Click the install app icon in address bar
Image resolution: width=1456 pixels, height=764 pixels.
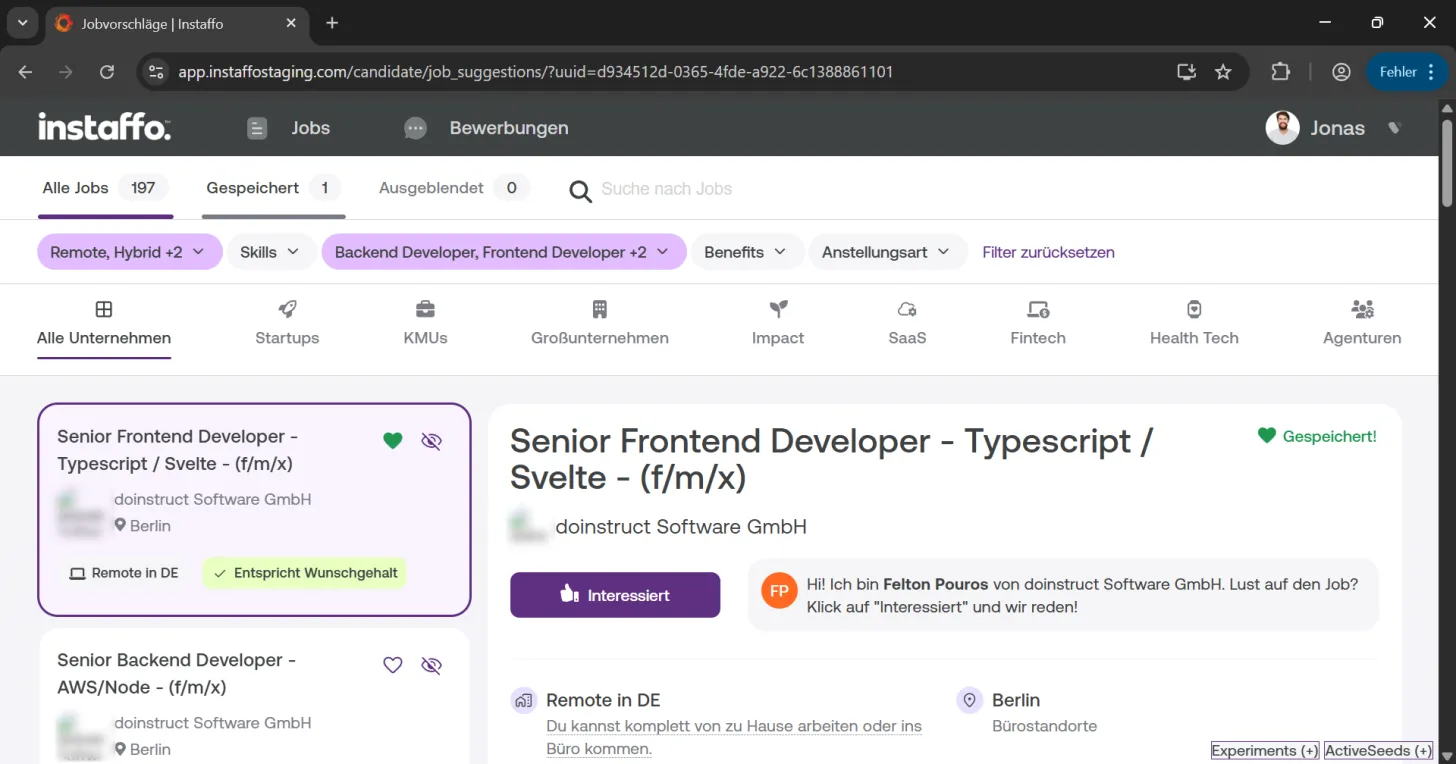pos(1186,72)
